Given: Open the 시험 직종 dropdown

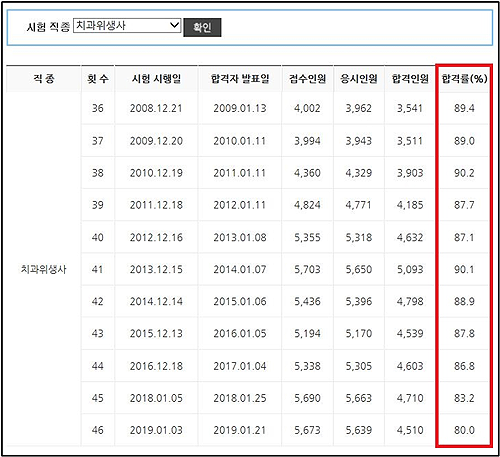Looking at the screenshot, I should 127,25.
